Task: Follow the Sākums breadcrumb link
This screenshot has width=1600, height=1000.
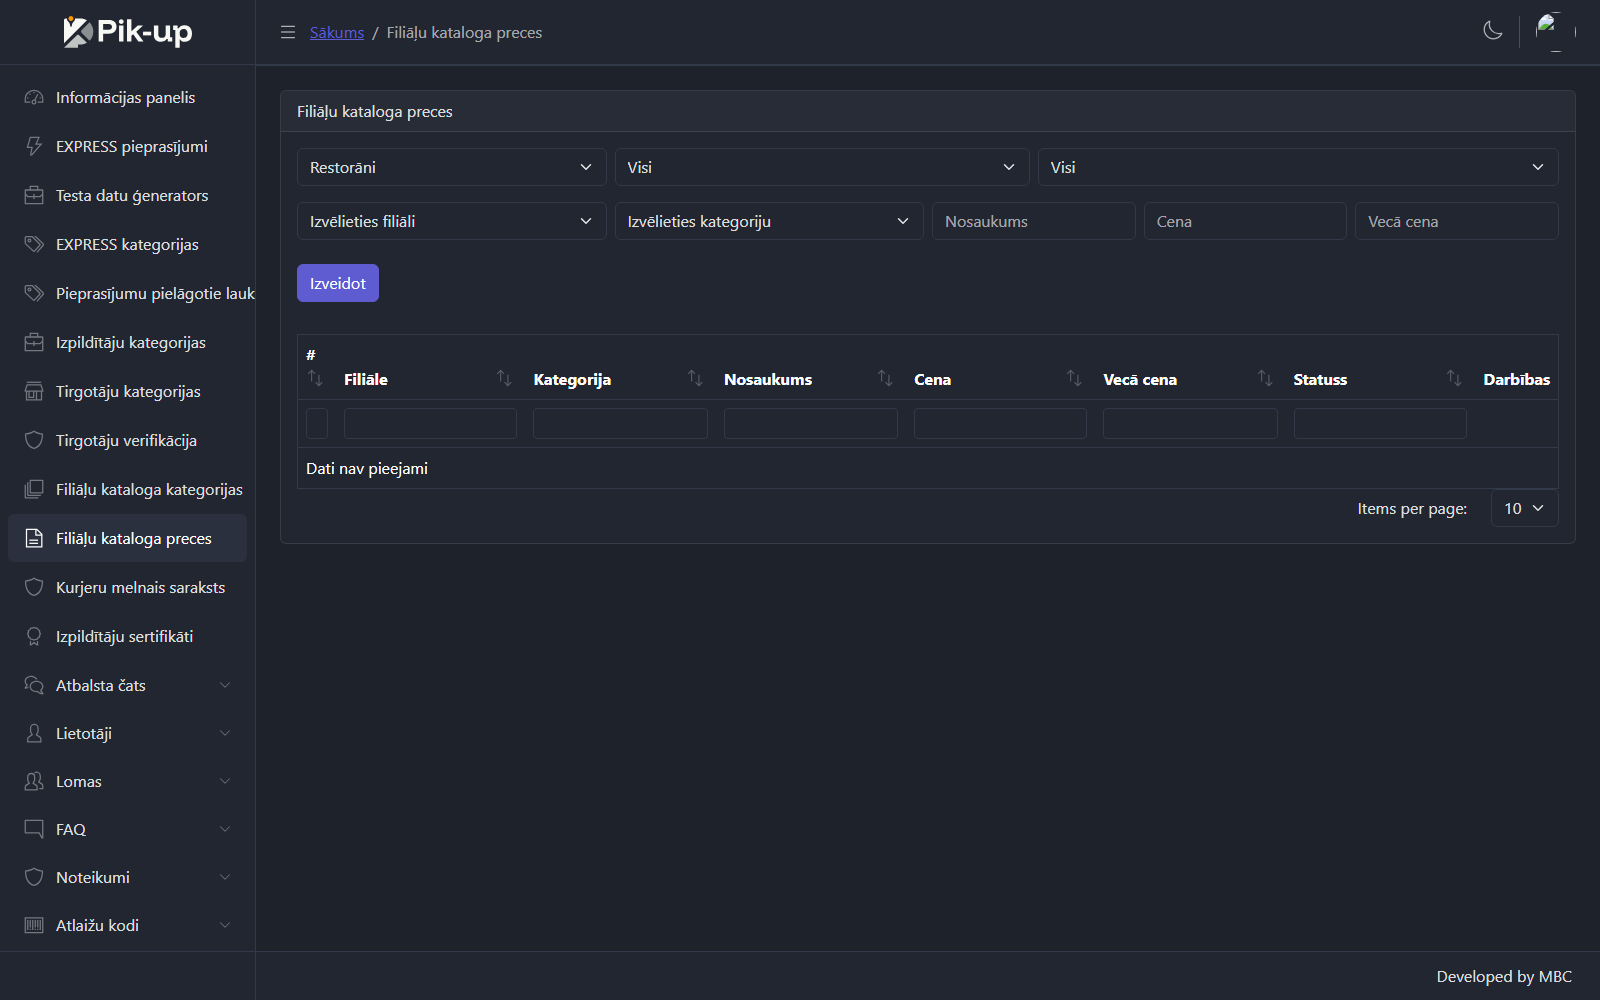Action: 337,32
